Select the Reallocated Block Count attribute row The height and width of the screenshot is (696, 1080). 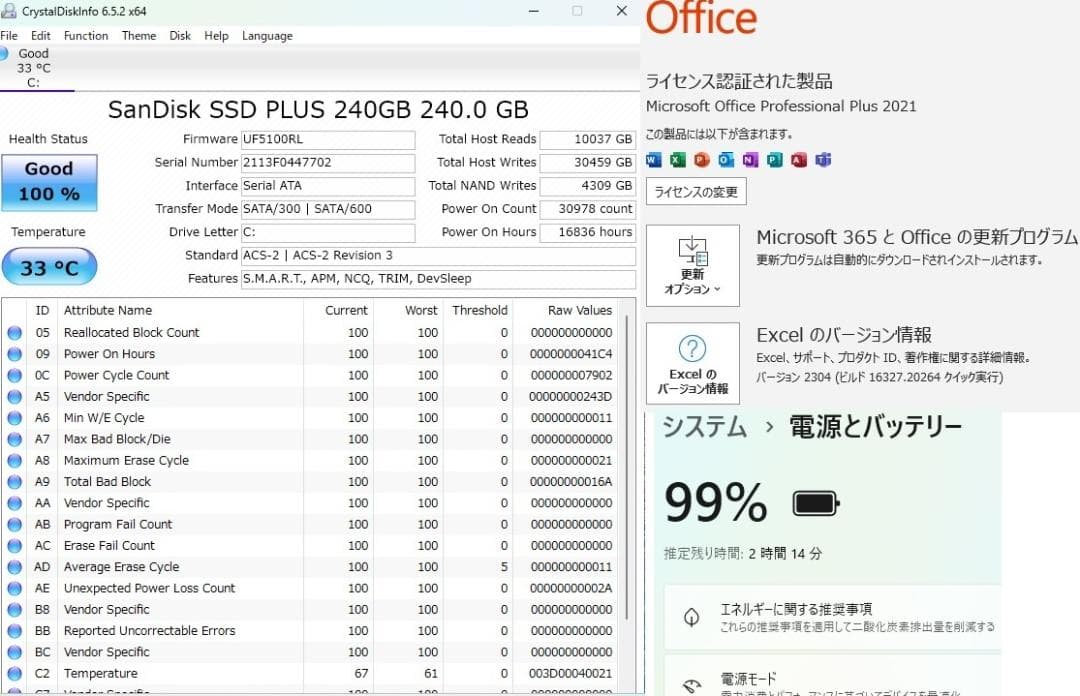click(x=131, y=332)
